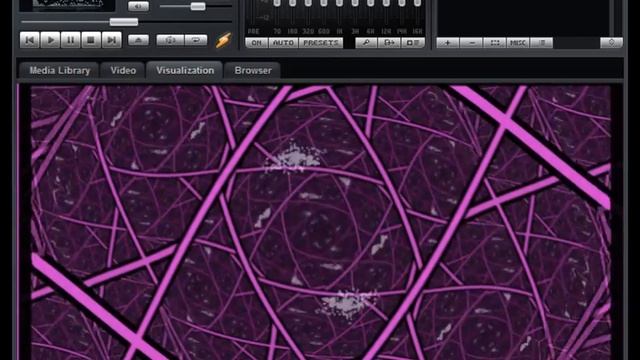Move the song seek bar handle
The image size is (640, 360).
pos(124,22)
